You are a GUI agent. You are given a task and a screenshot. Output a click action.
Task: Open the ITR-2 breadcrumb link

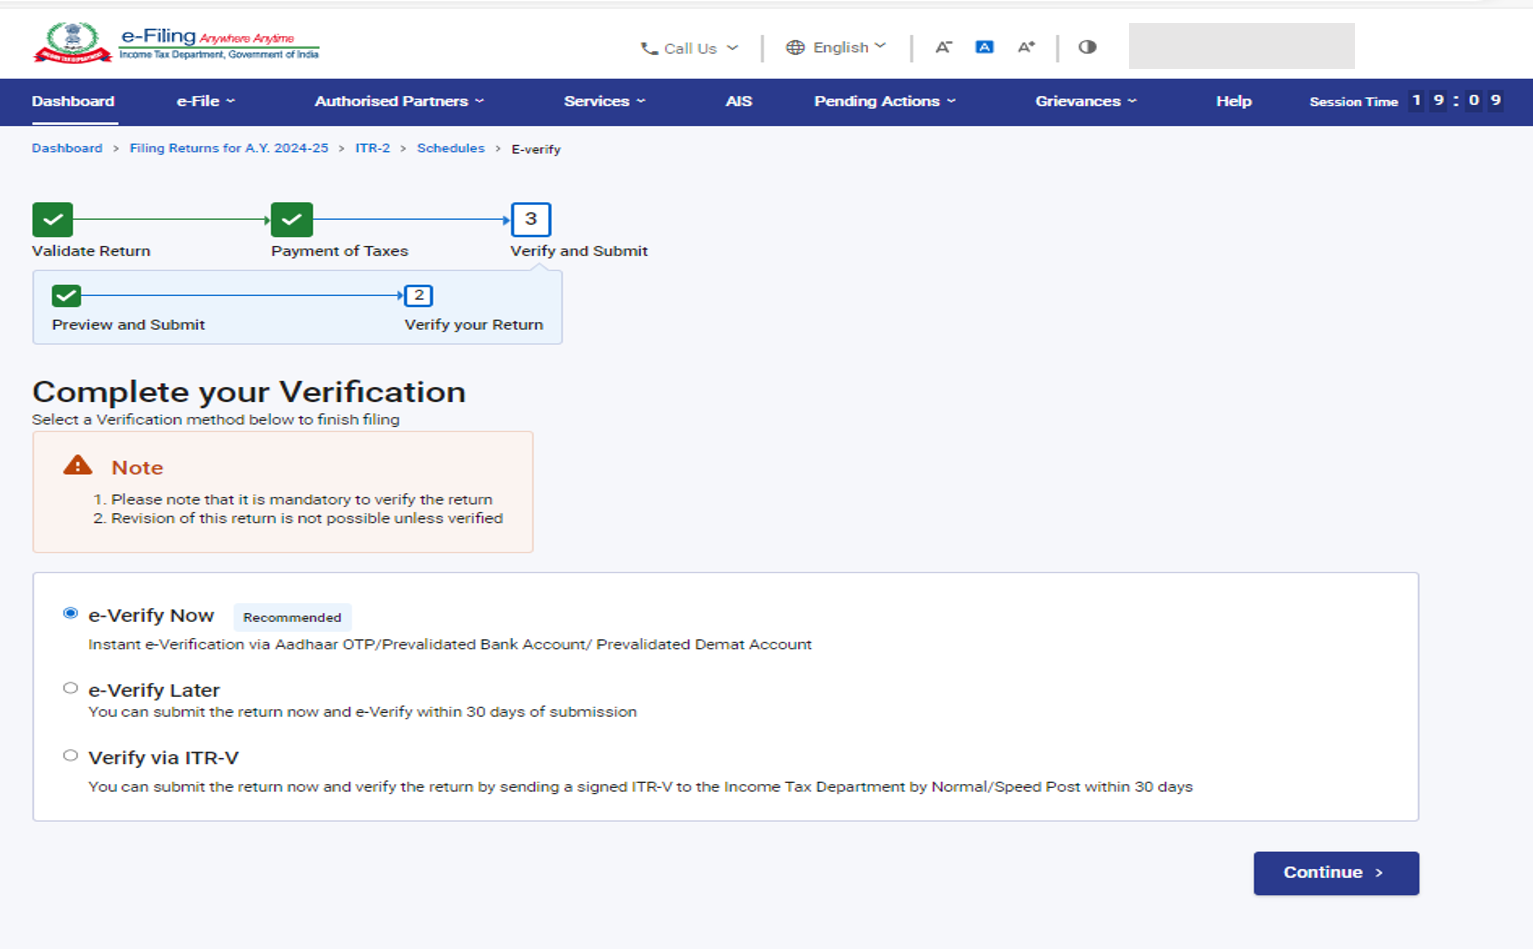click(372, 148)
